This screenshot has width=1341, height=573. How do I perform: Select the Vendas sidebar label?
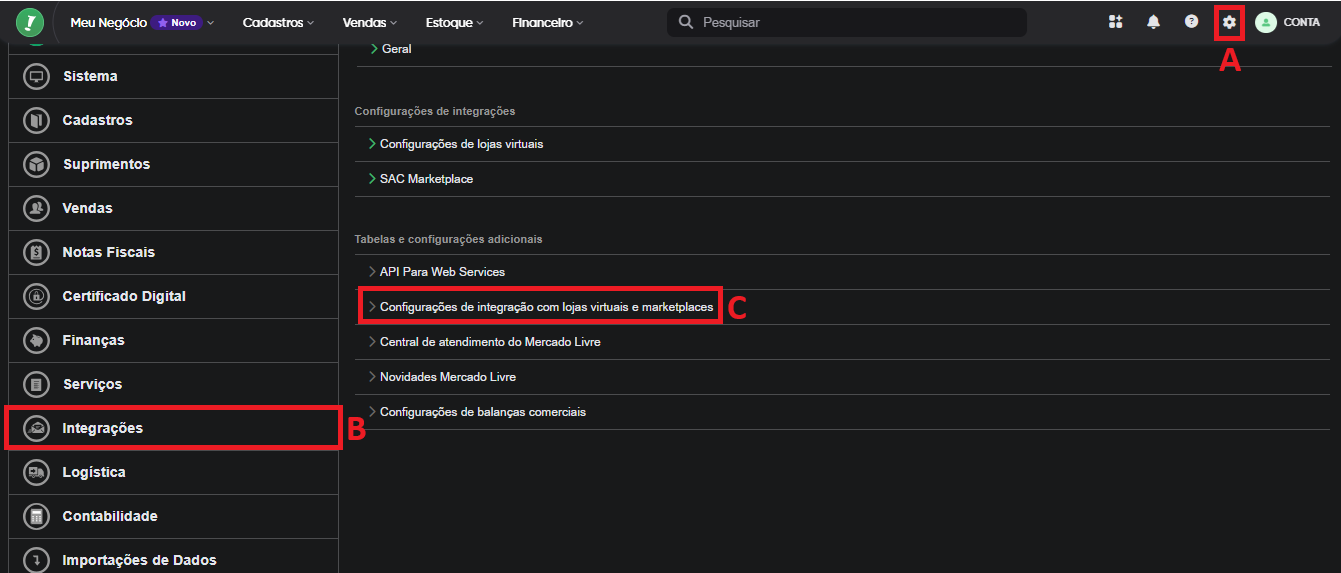(x=88, y=208)
